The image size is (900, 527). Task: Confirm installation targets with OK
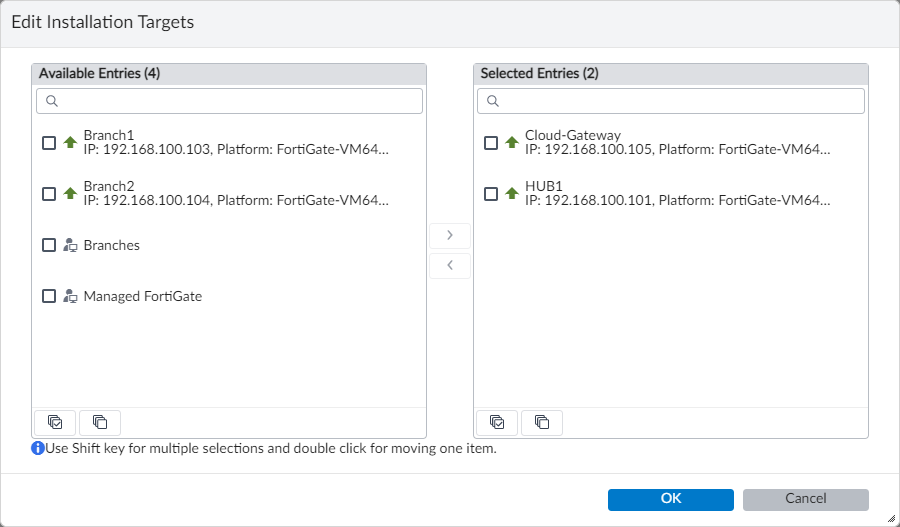coord(670,499)
